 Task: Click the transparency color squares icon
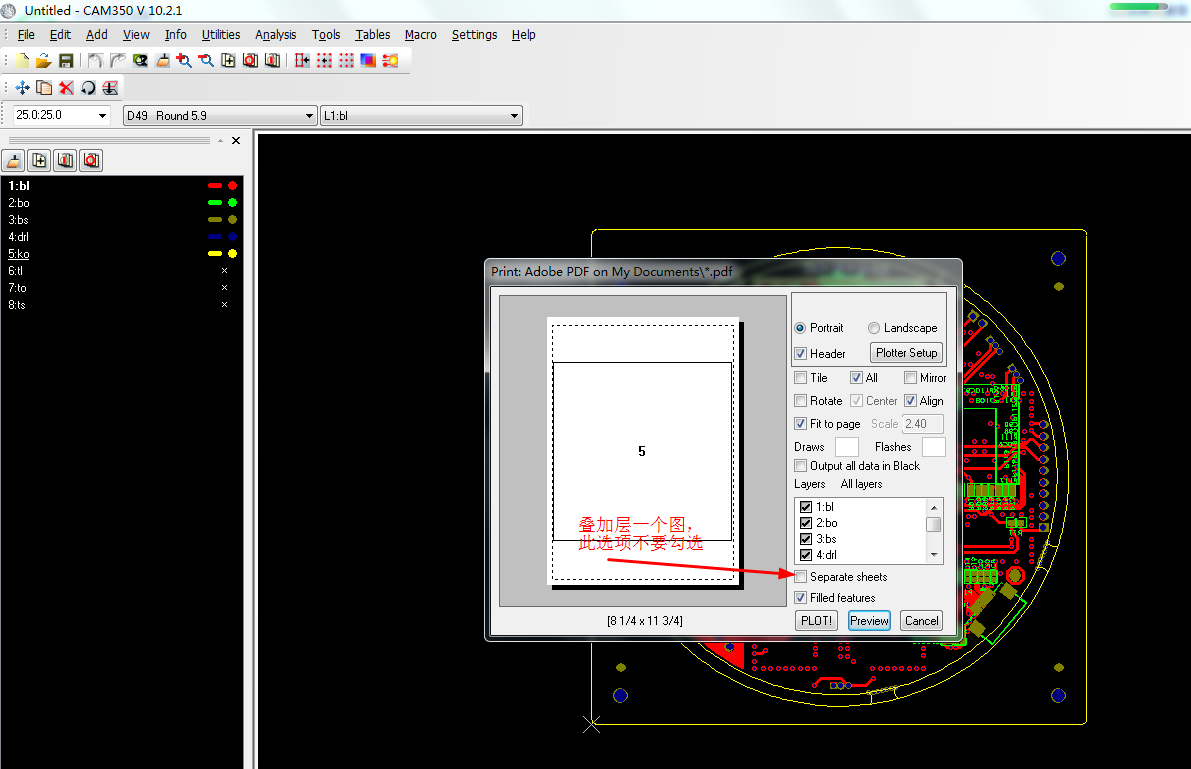(368, 61)
